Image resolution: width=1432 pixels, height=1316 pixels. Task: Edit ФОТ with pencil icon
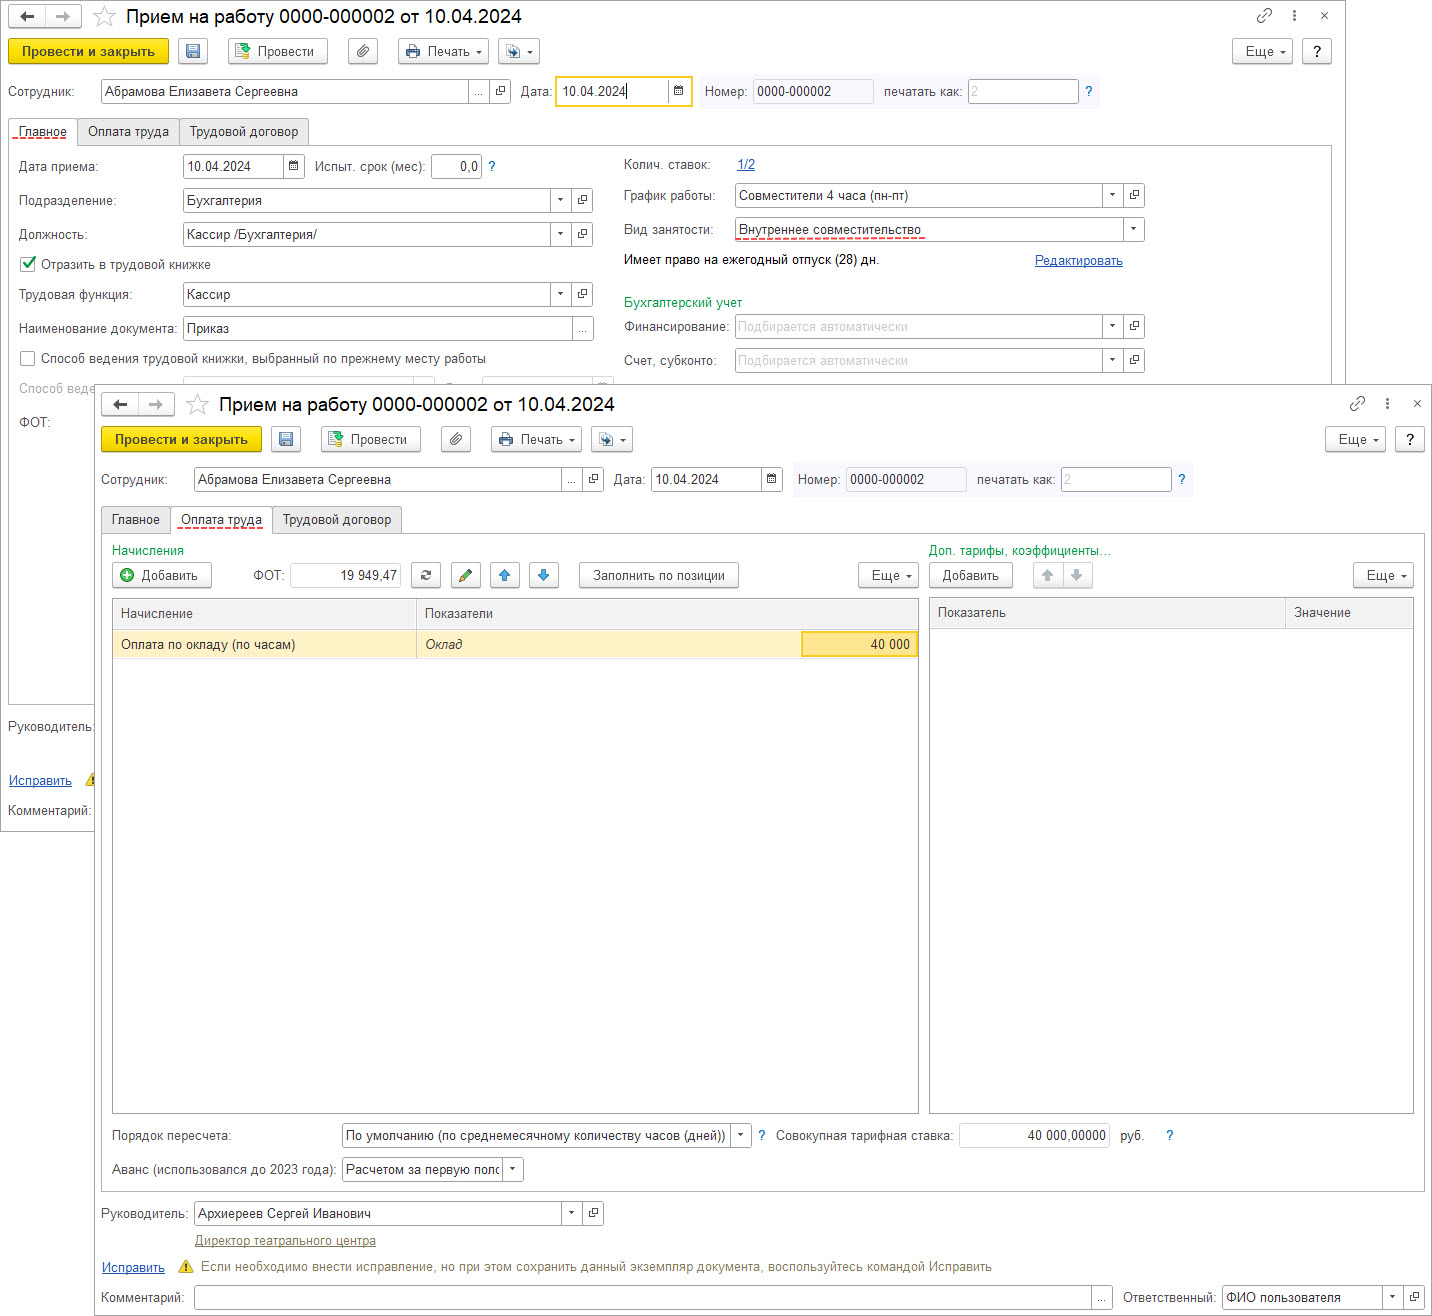(x=465, y=575)
